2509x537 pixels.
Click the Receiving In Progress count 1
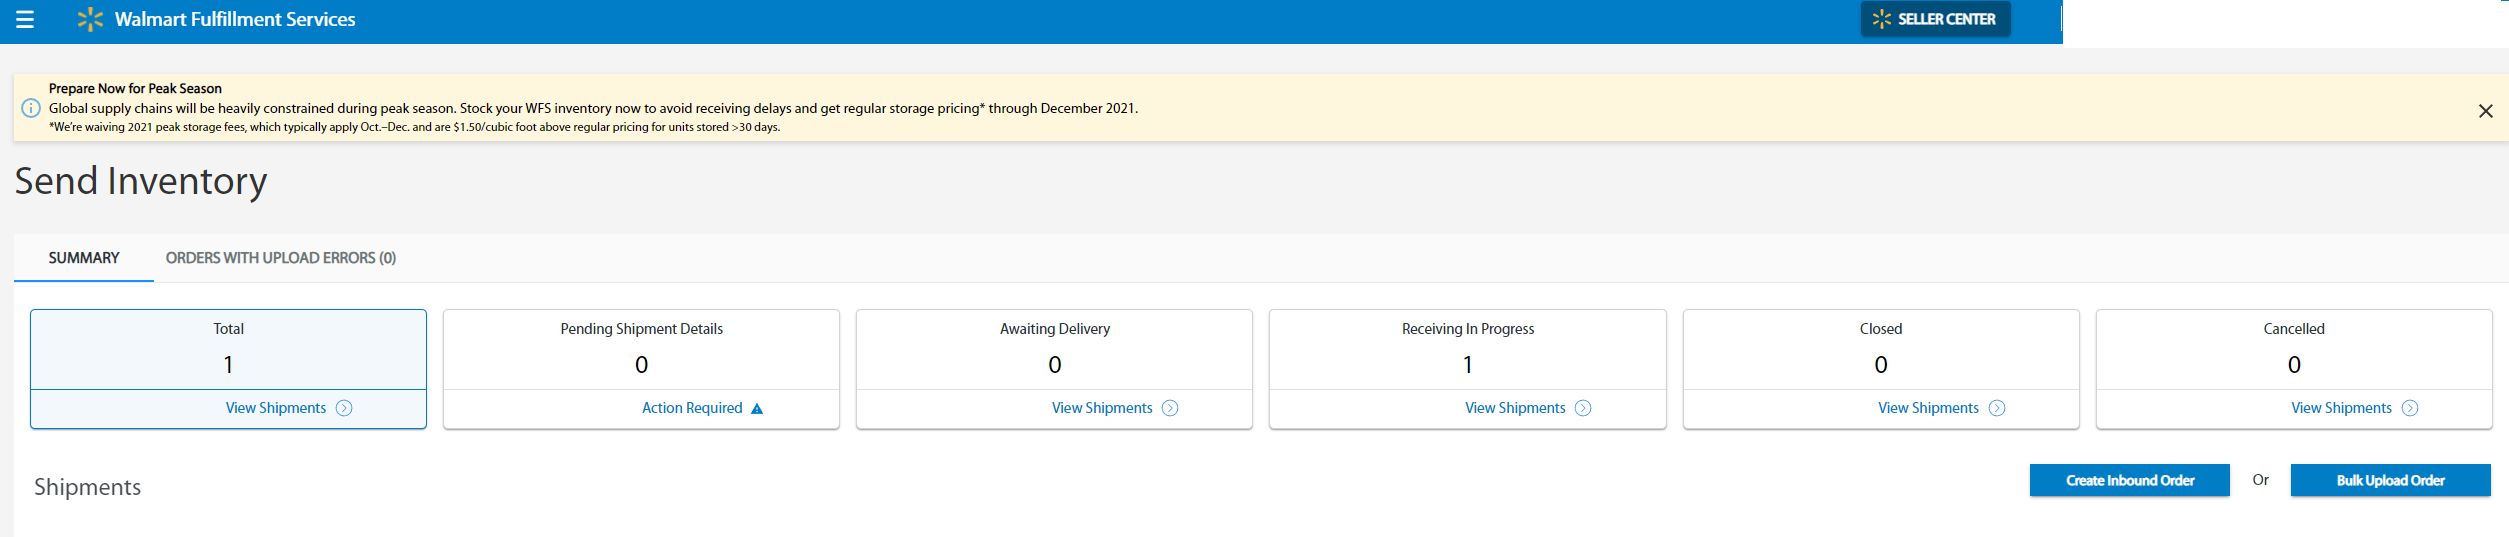[x=1467, y=365]
